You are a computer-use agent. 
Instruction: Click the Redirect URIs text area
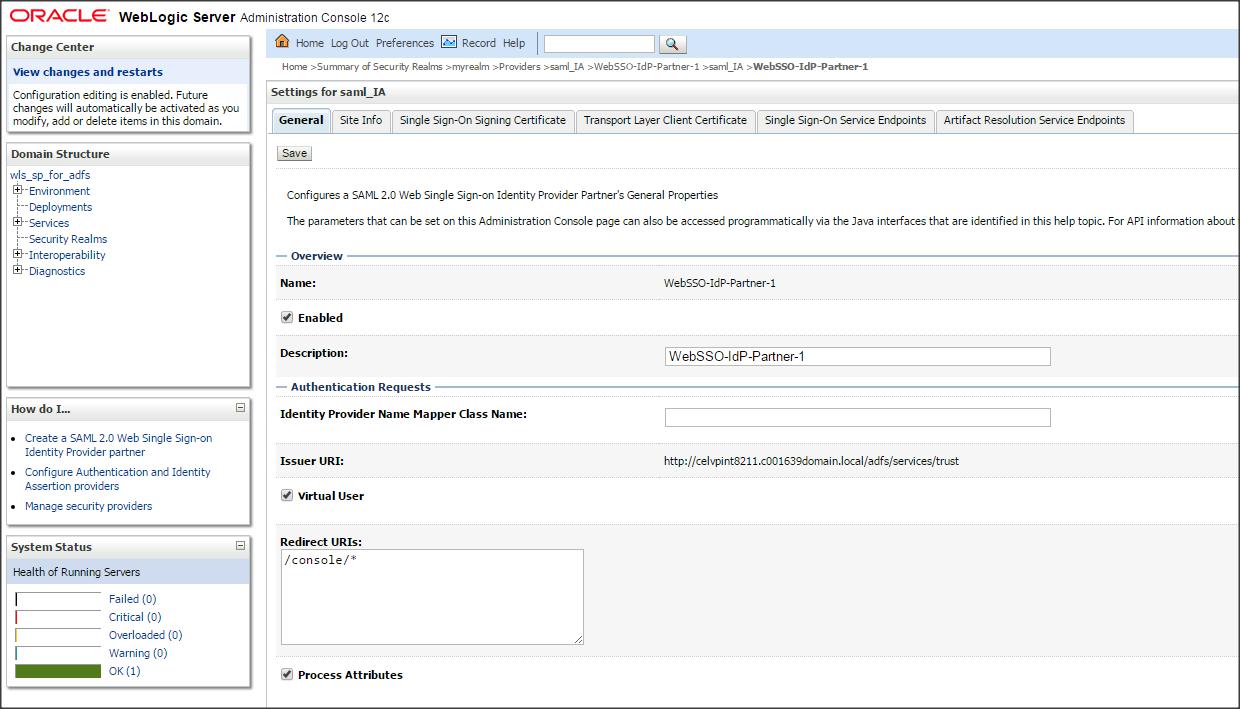pos(432,596)
